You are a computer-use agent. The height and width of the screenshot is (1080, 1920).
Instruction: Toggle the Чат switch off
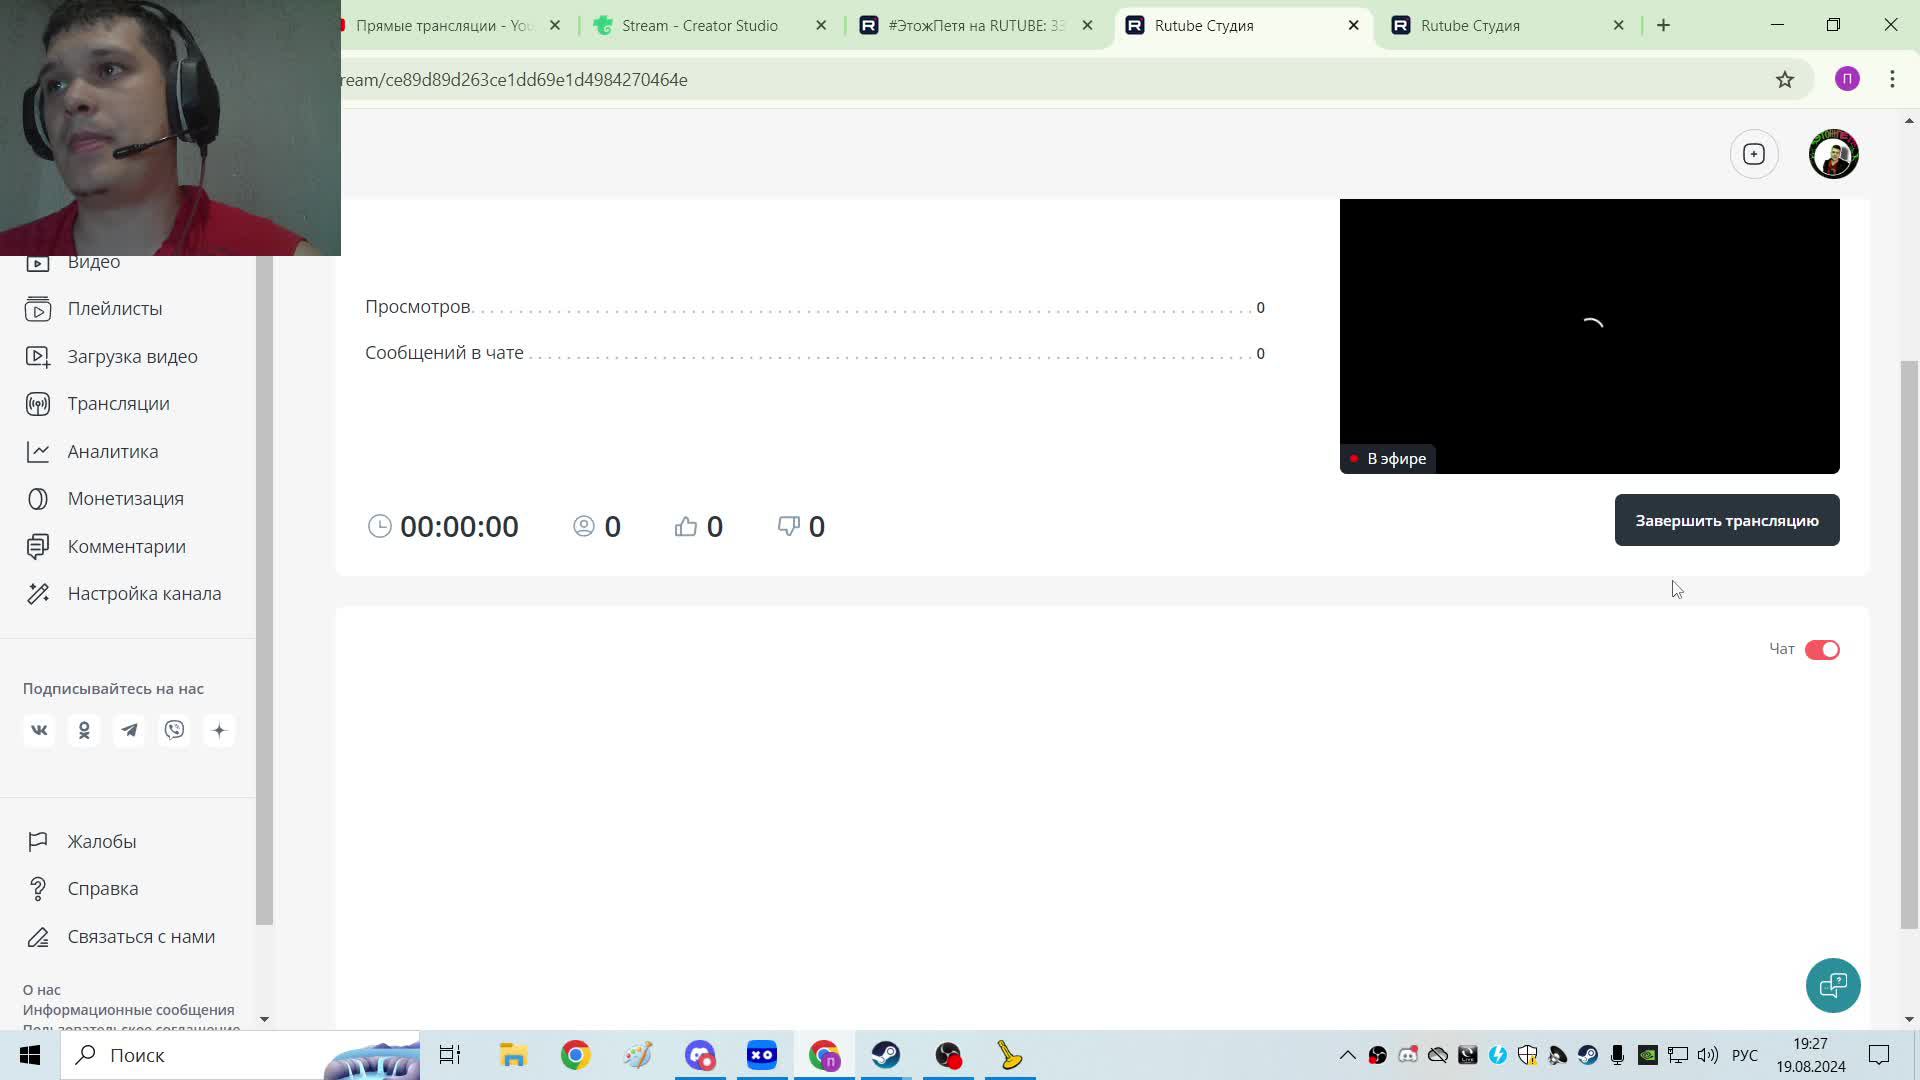point(1821,650)
